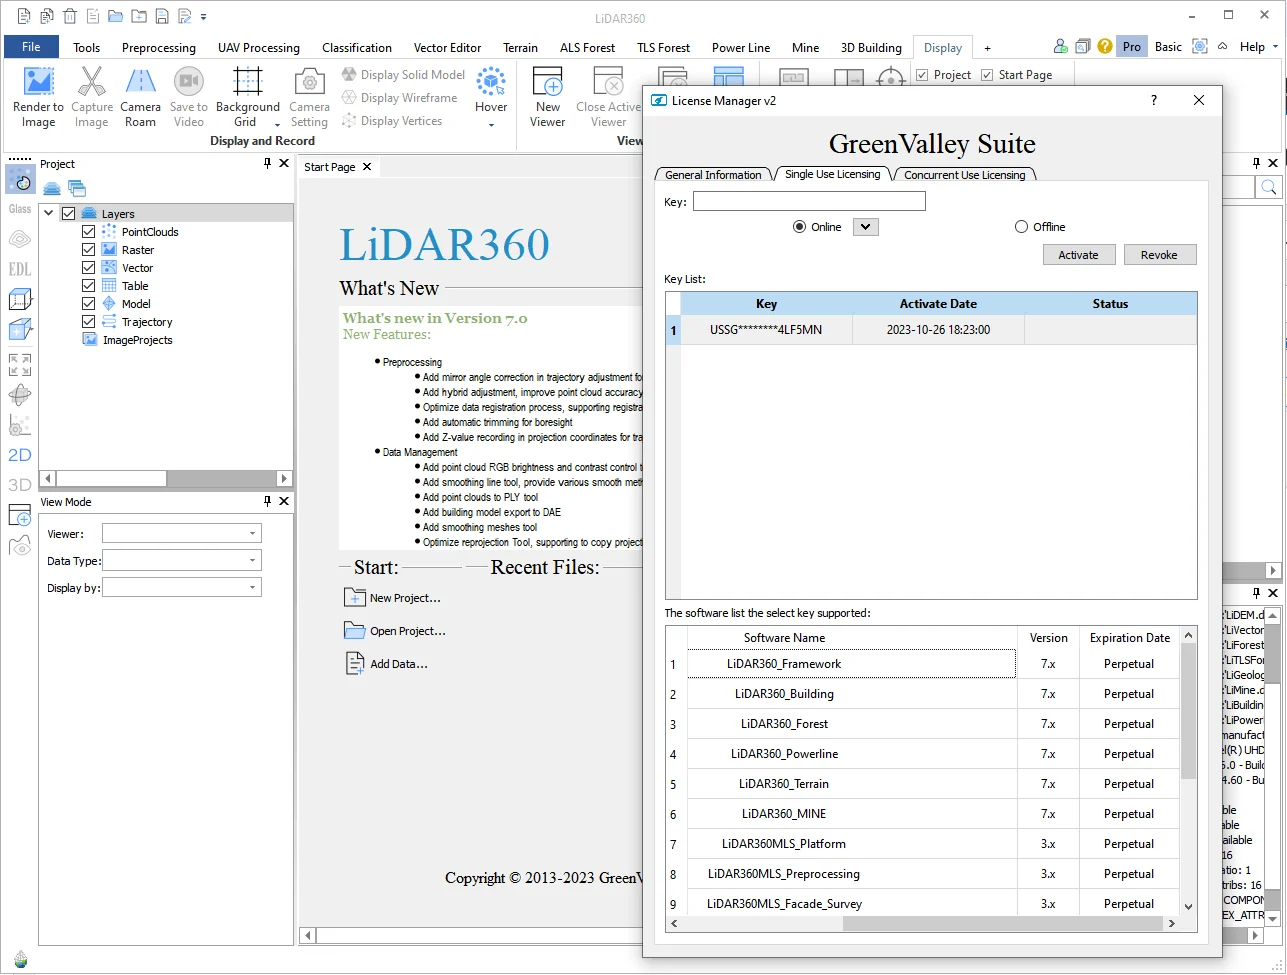Click the Glass display mode icon
The height and width of the screenshot is (975, 1287).
pos(20,209)
